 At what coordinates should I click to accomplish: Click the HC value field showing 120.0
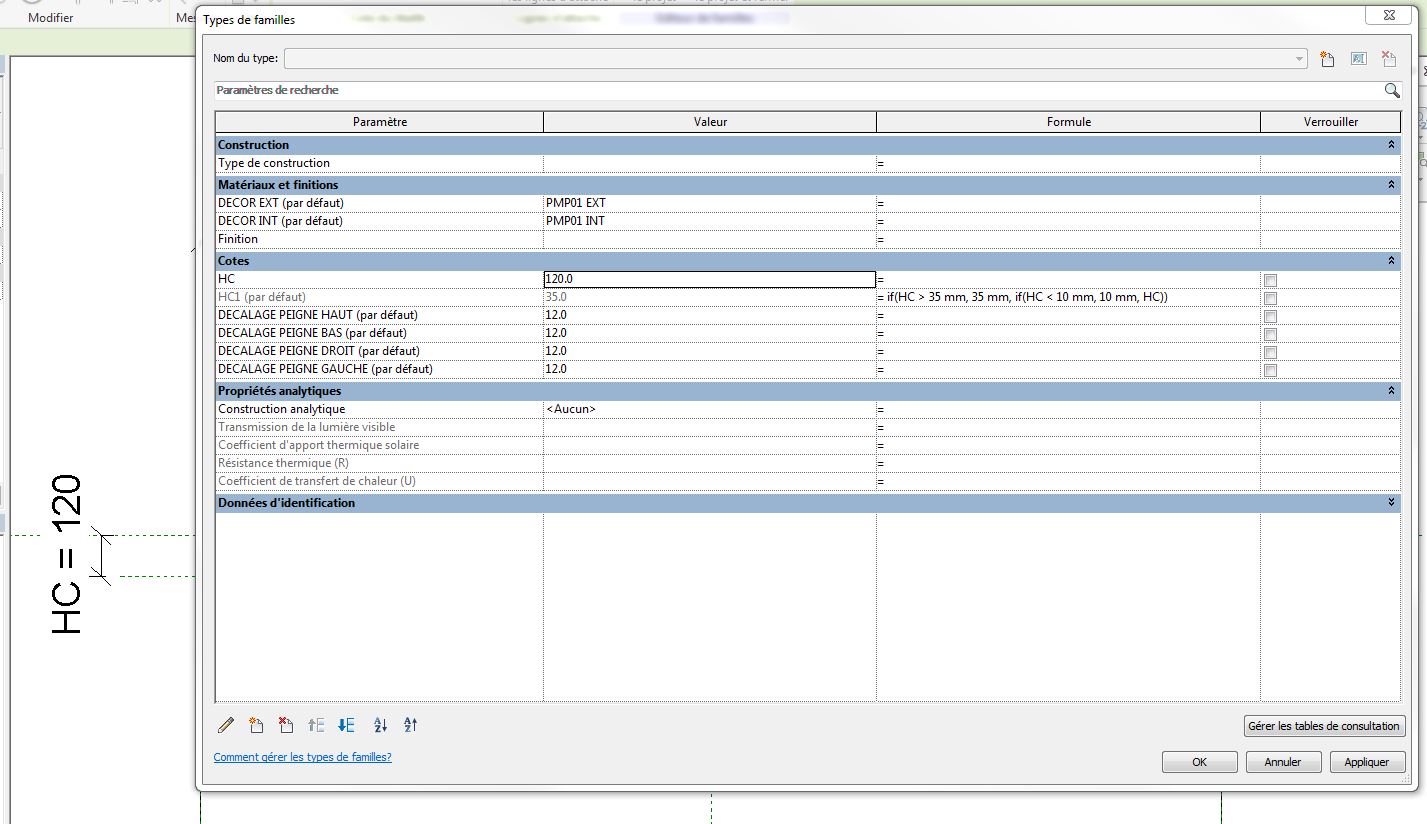[x=709, y=280]
